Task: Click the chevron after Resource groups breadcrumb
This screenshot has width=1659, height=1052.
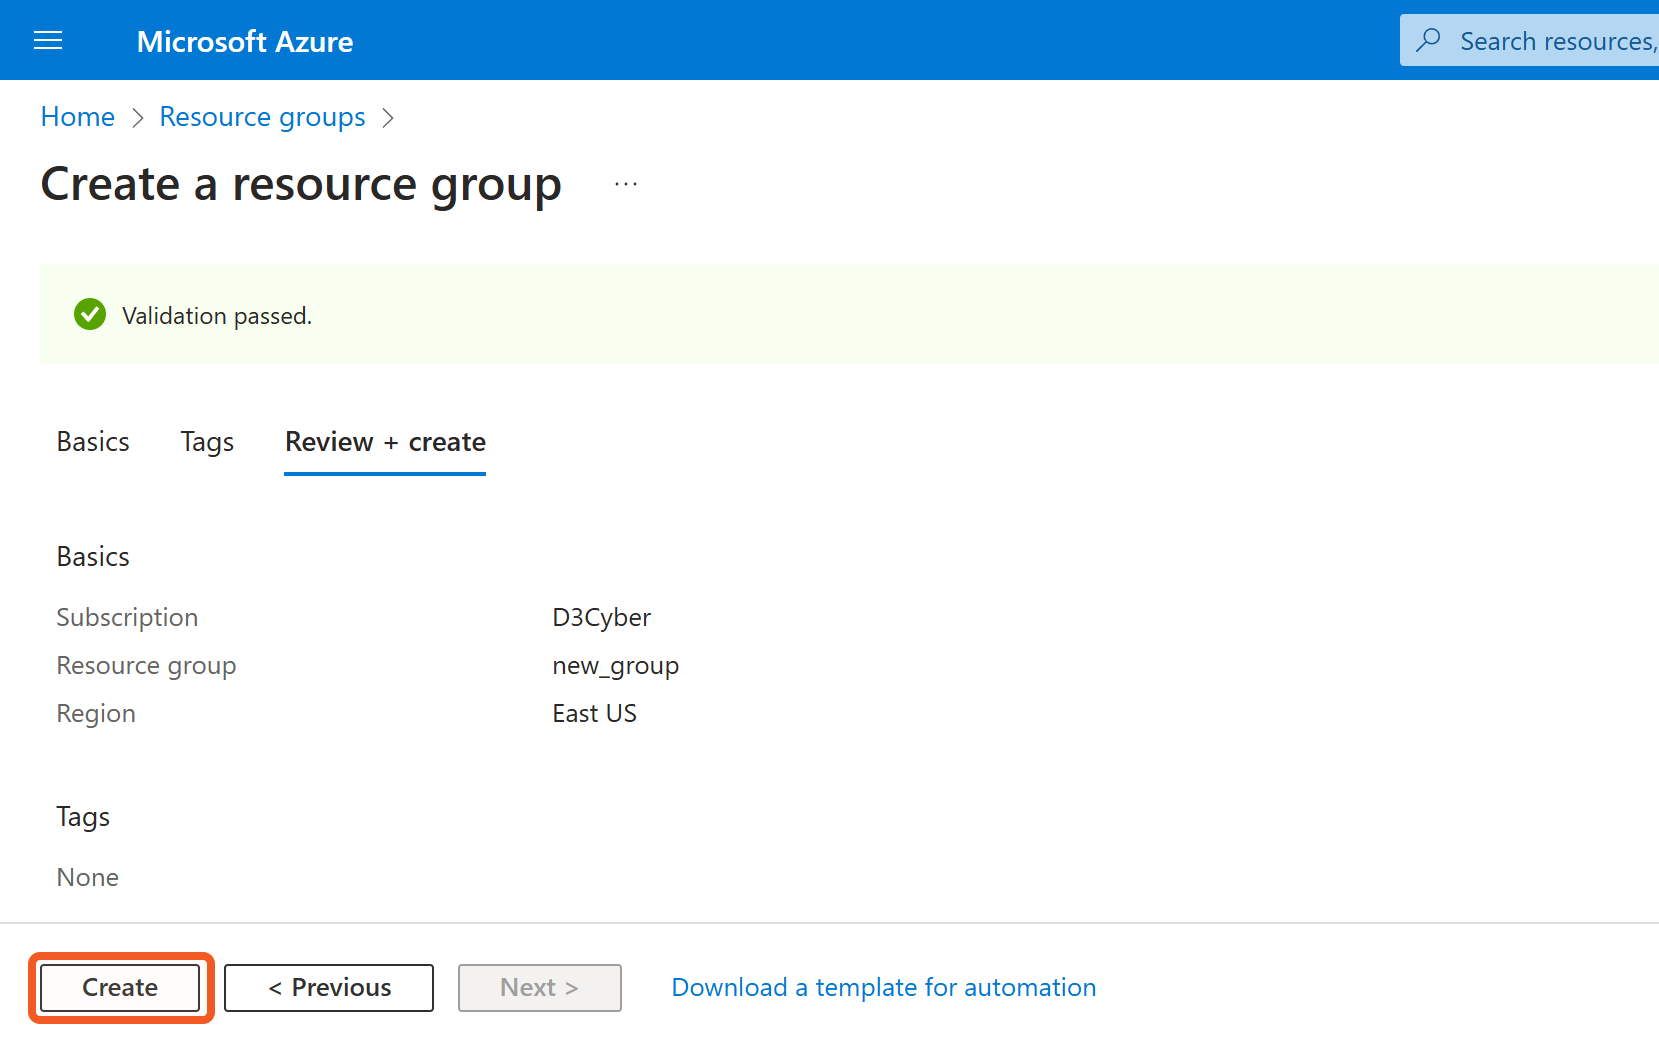Action: coord(388,118)
